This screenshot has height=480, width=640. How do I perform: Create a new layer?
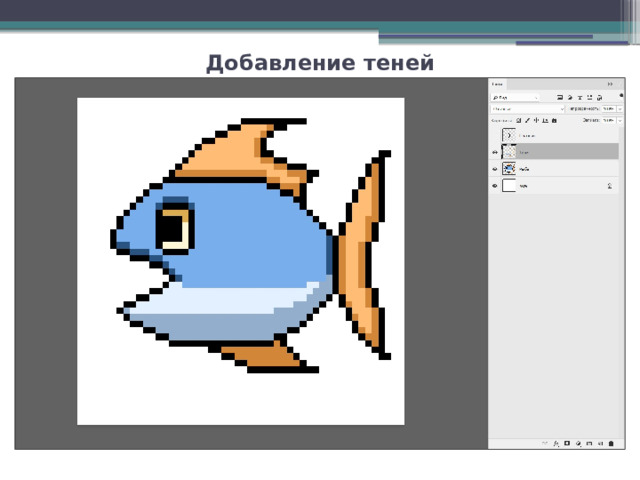(600, 444)
